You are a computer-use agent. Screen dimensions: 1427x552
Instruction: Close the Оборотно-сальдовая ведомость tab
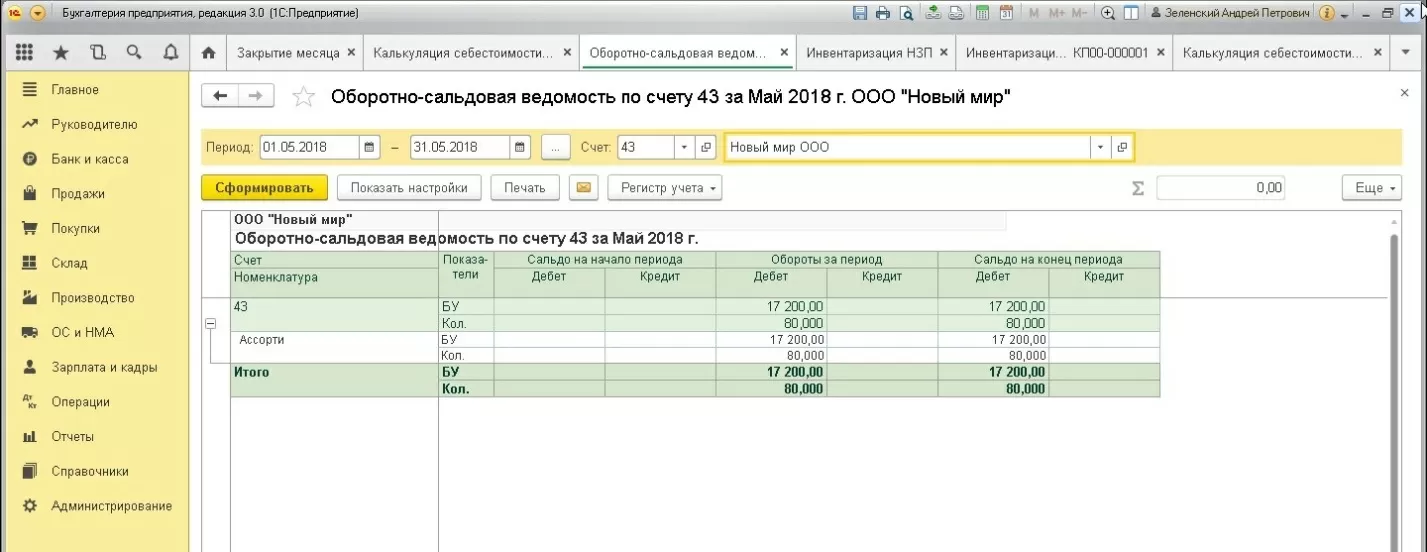(784, 52)
